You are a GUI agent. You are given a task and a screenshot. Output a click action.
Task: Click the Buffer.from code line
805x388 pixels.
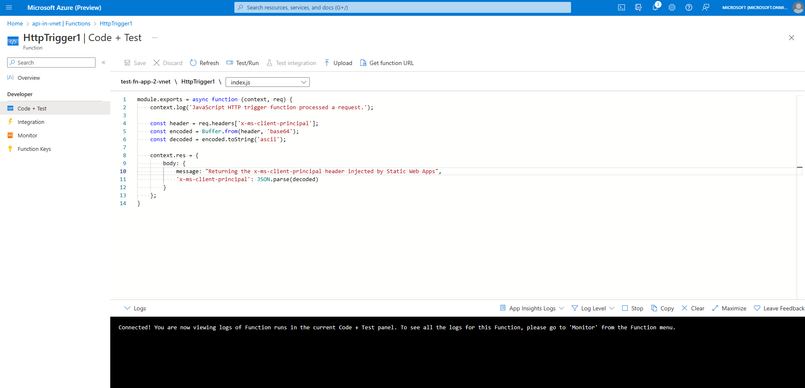pos(224,131)
